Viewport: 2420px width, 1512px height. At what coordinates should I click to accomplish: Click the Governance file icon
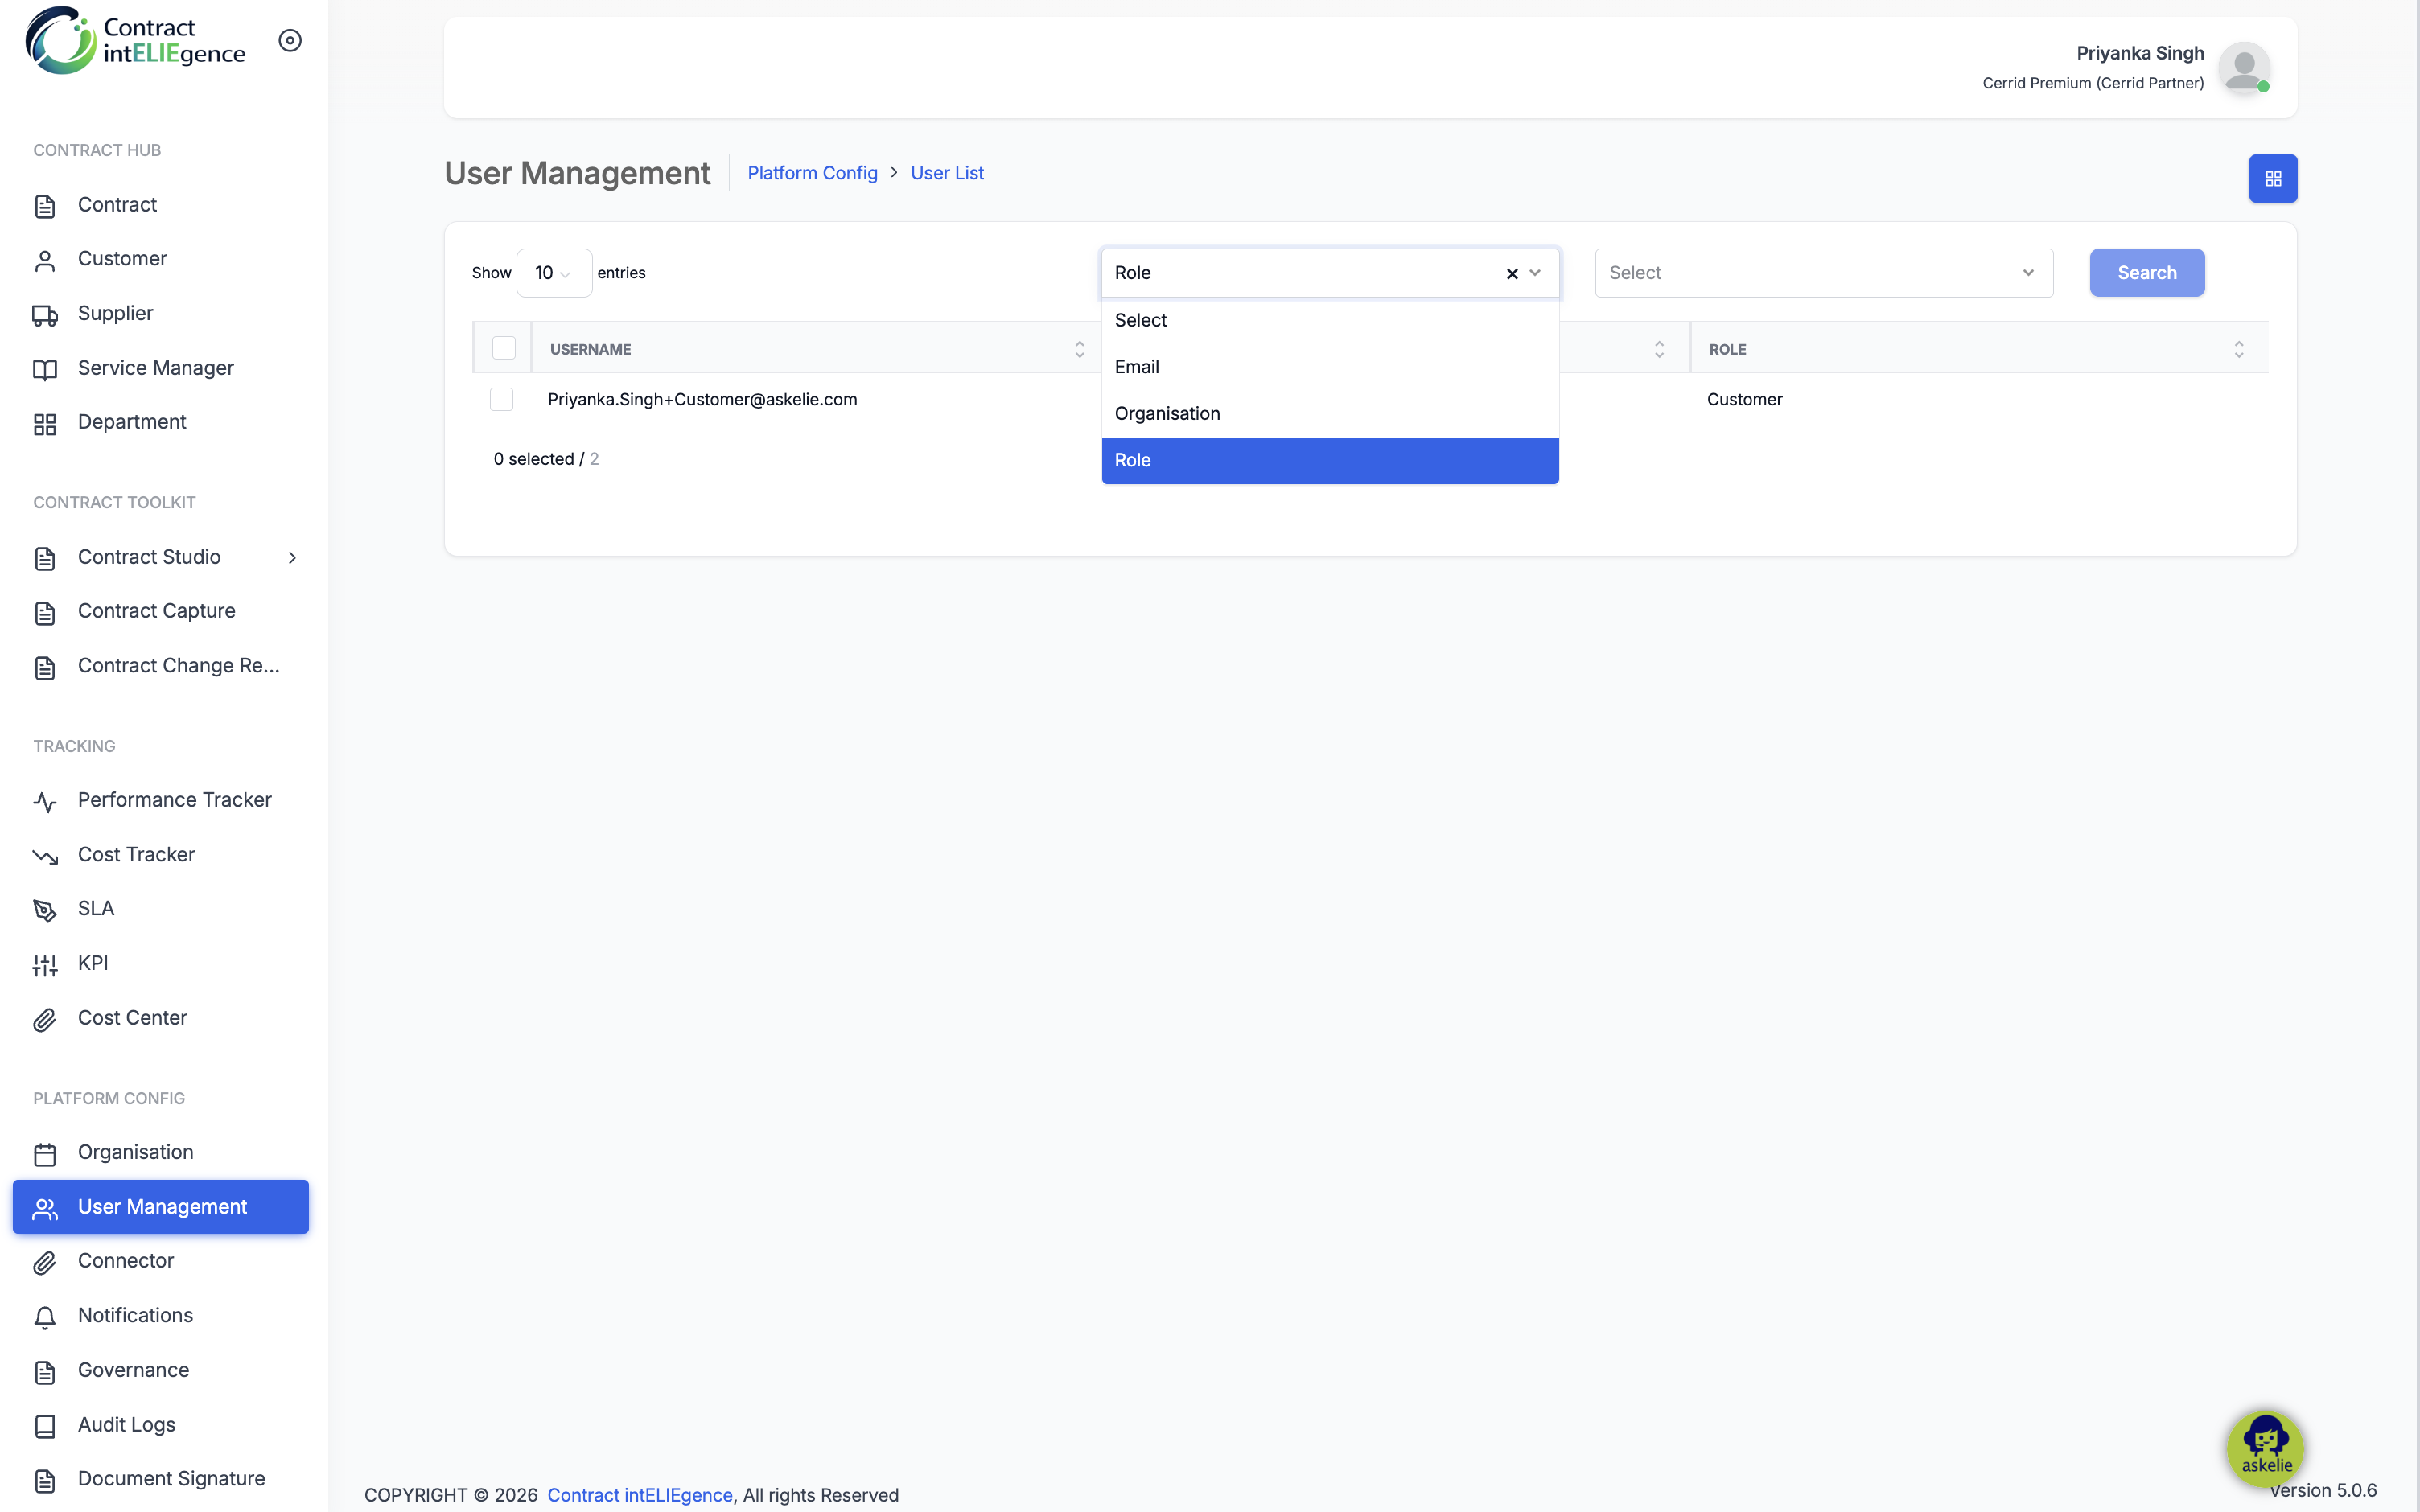pyautogui.click(x=45, y=1372)
